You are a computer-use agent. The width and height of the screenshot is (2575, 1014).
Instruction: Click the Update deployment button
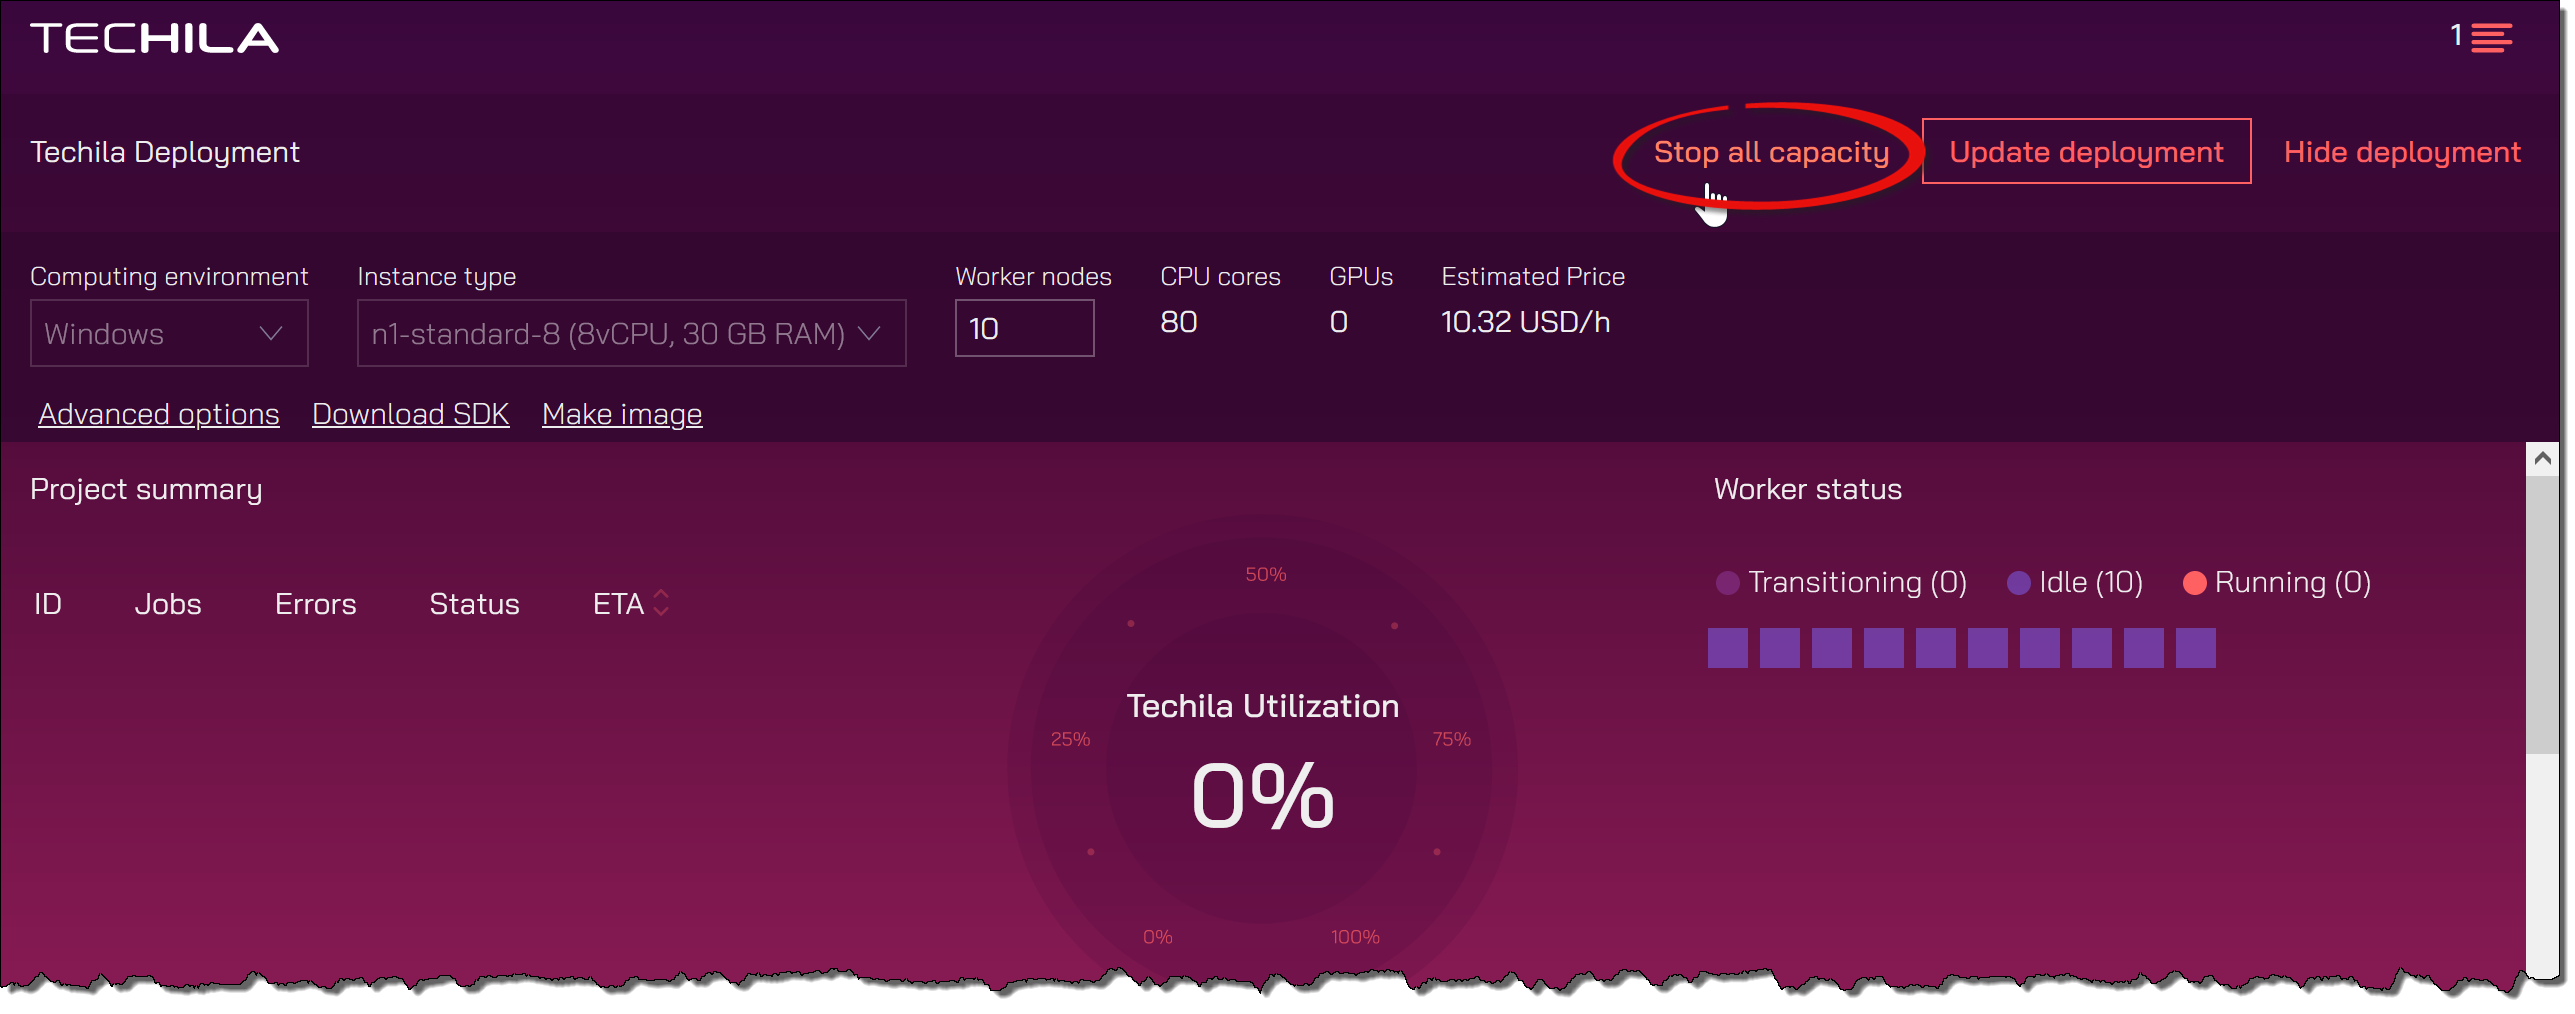click(x=2085, y=152)
